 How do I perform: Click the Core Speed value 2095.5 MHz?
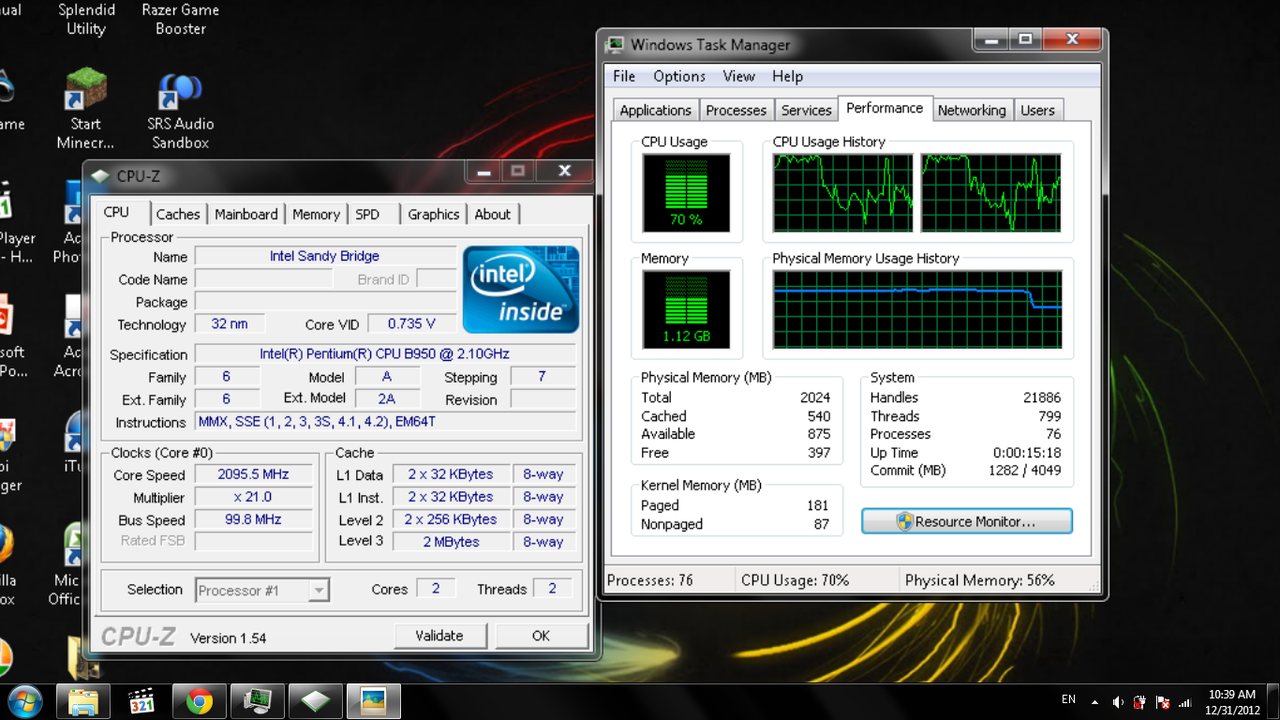click(254, 474)
